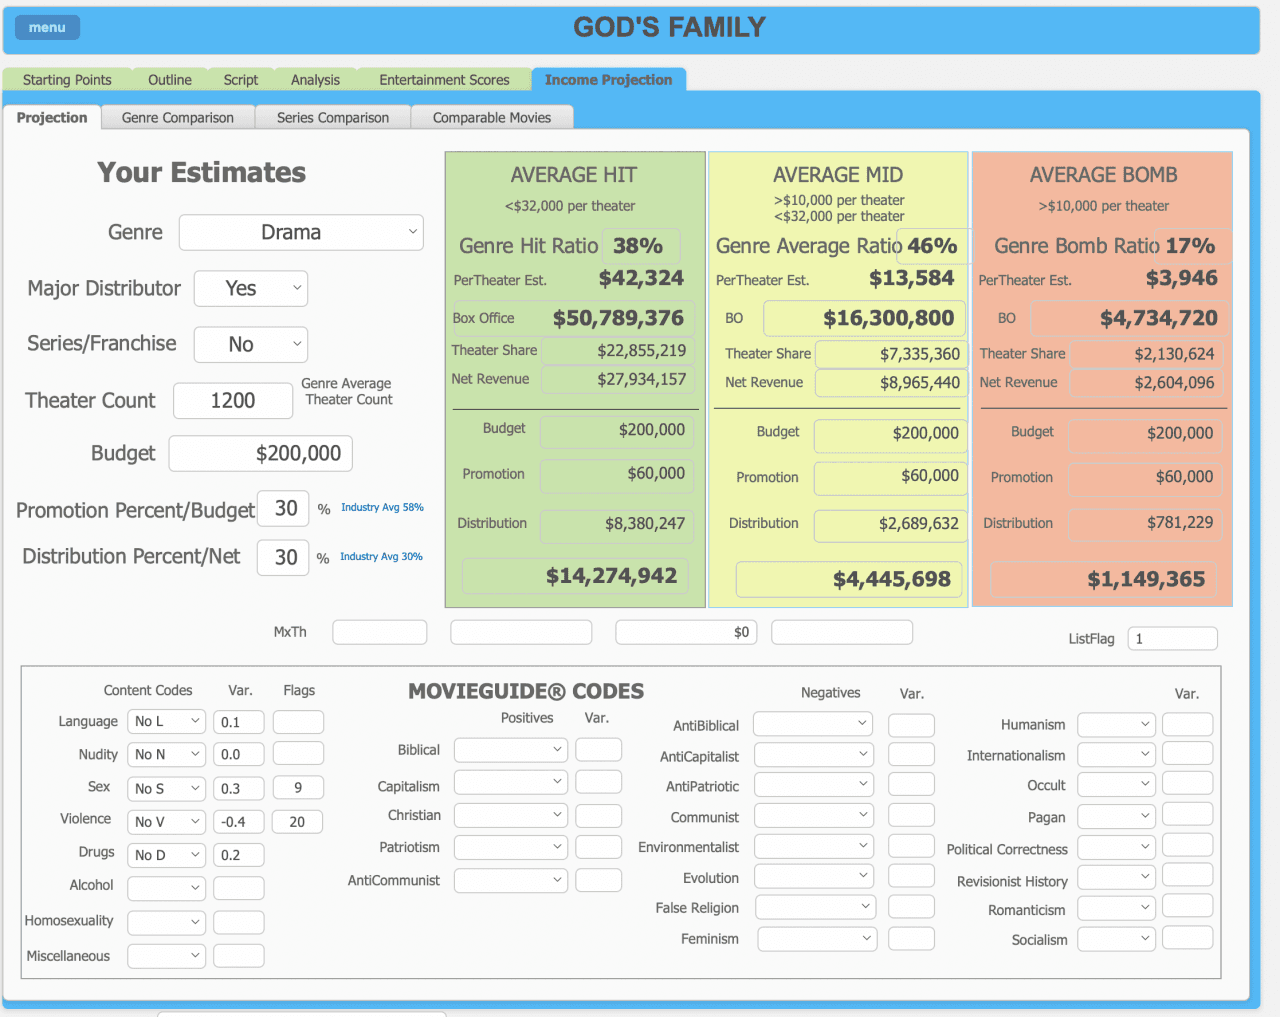Open the Entertainment Scores tab
The width and height of the screenshot is (1280, 1017).
pos(444,80)
